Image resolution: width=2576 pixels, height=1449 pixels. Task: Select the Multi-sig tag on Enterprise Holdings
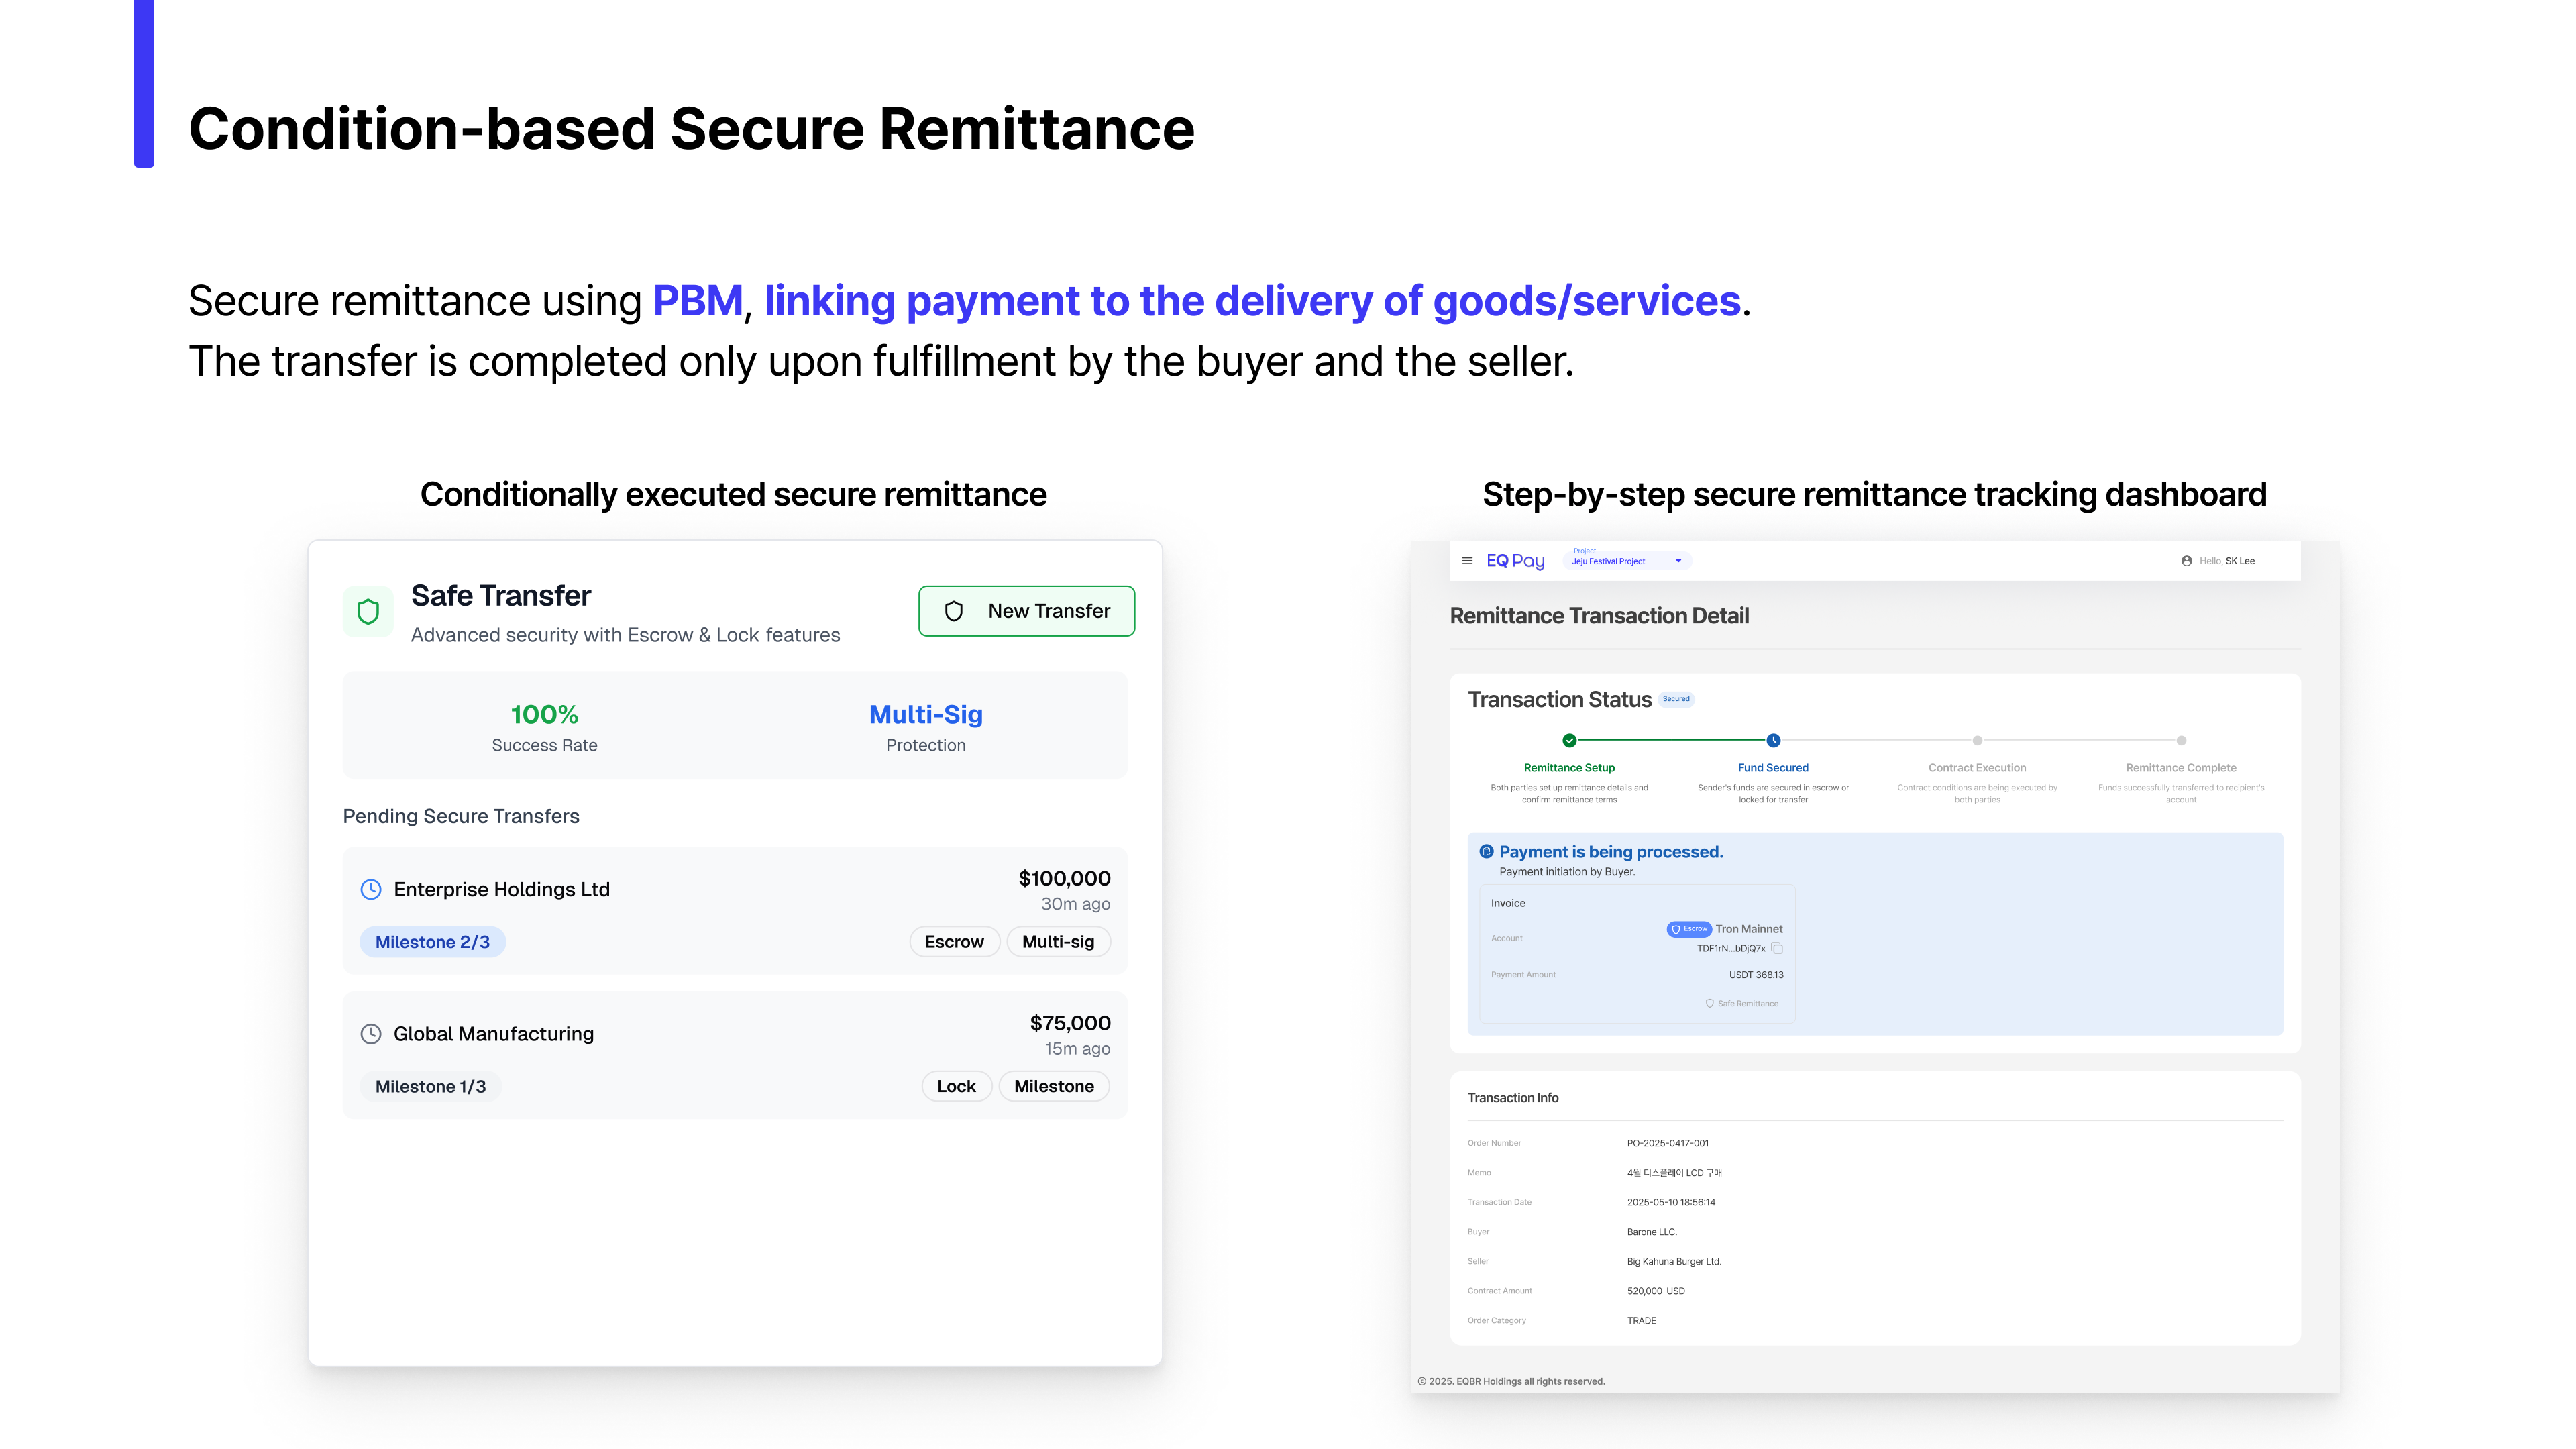click(1058, 942)
